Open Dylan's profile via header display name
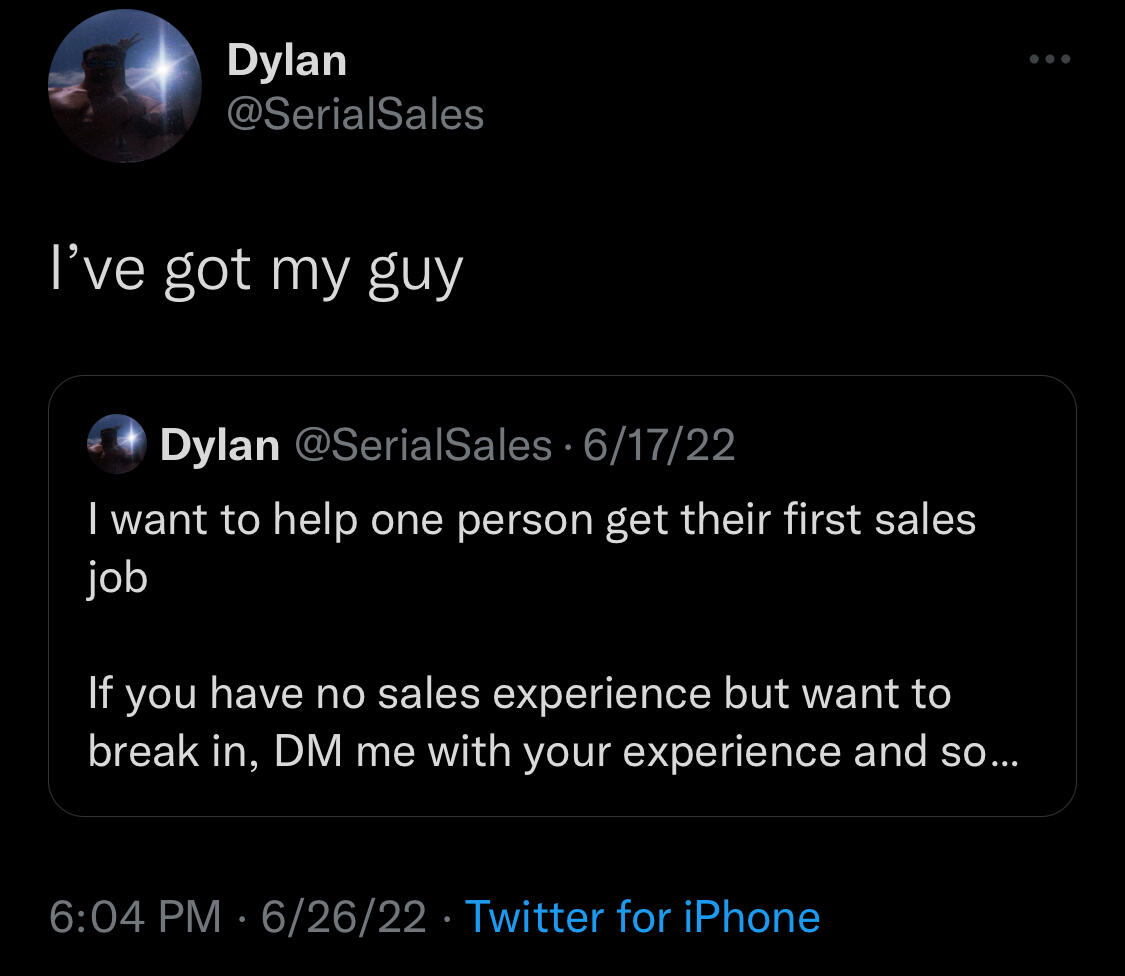Viewport: 1125px width, 976px height. point(287,61)
